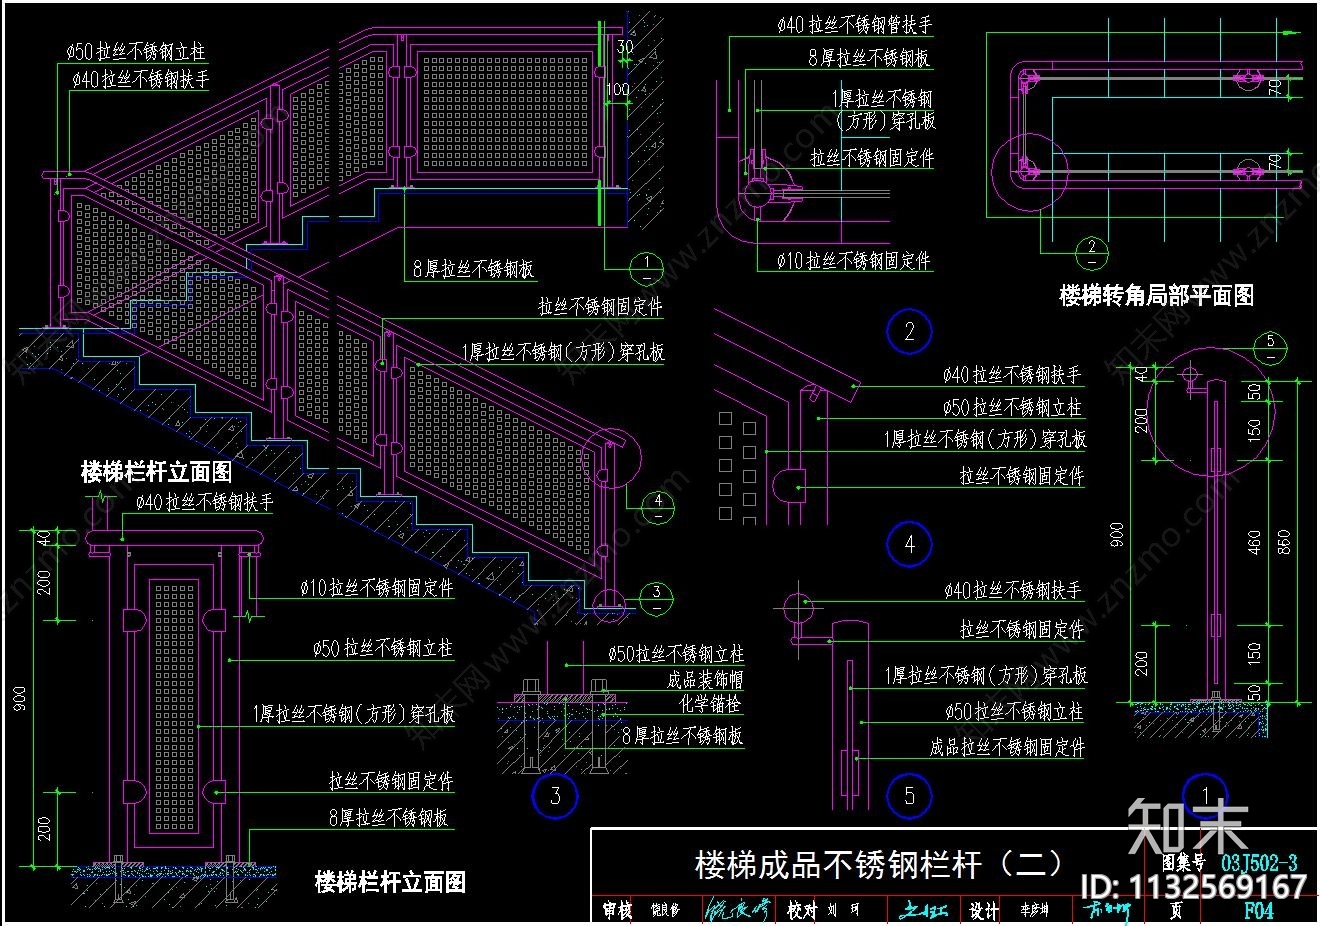Select the 成品拉丝不锈钢固定件 annotation
The width and height of the screenshot is (1320, 926).
point(1007,747)
